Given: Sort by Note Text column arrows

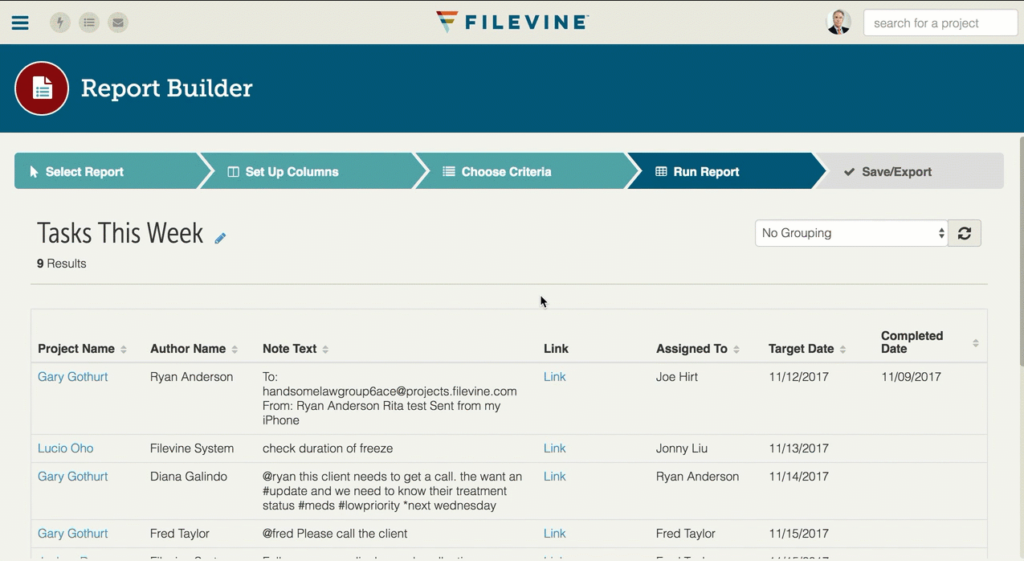Looking at the screenshot, I should coord(325,349).
